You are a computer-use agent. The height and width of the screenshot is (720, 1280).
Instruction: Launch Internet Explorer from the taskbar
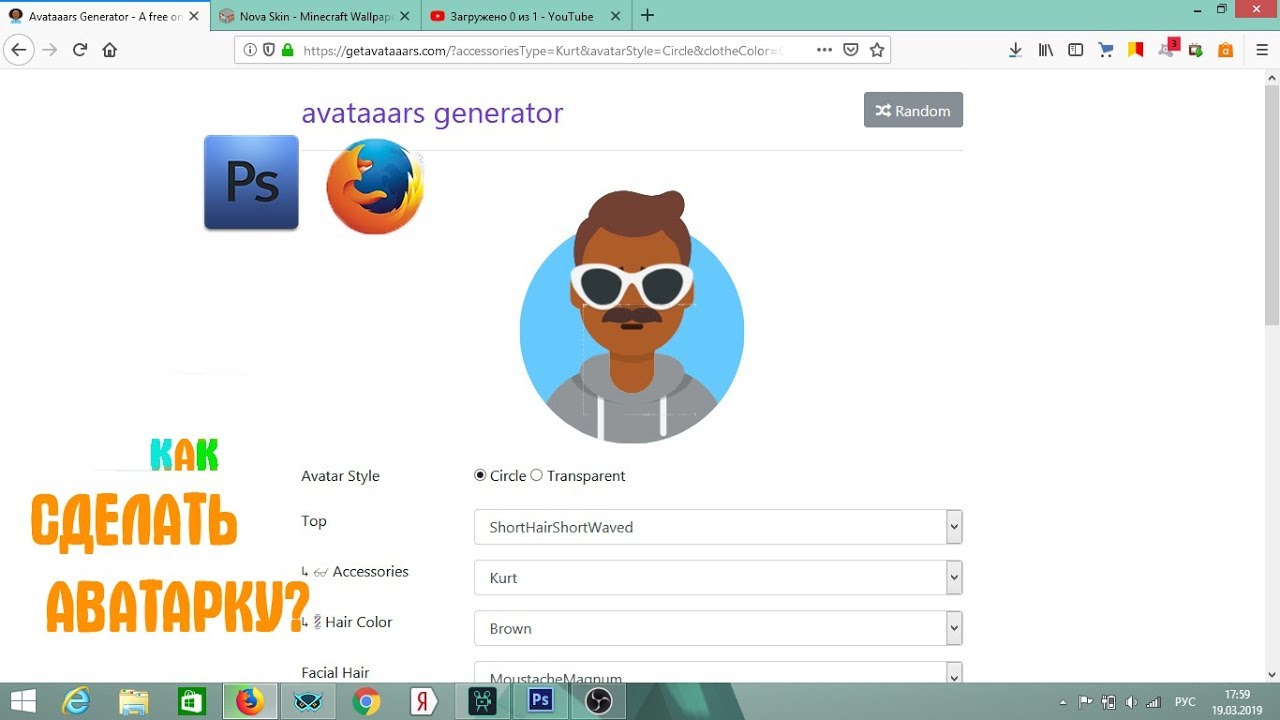tap(76, 701)
